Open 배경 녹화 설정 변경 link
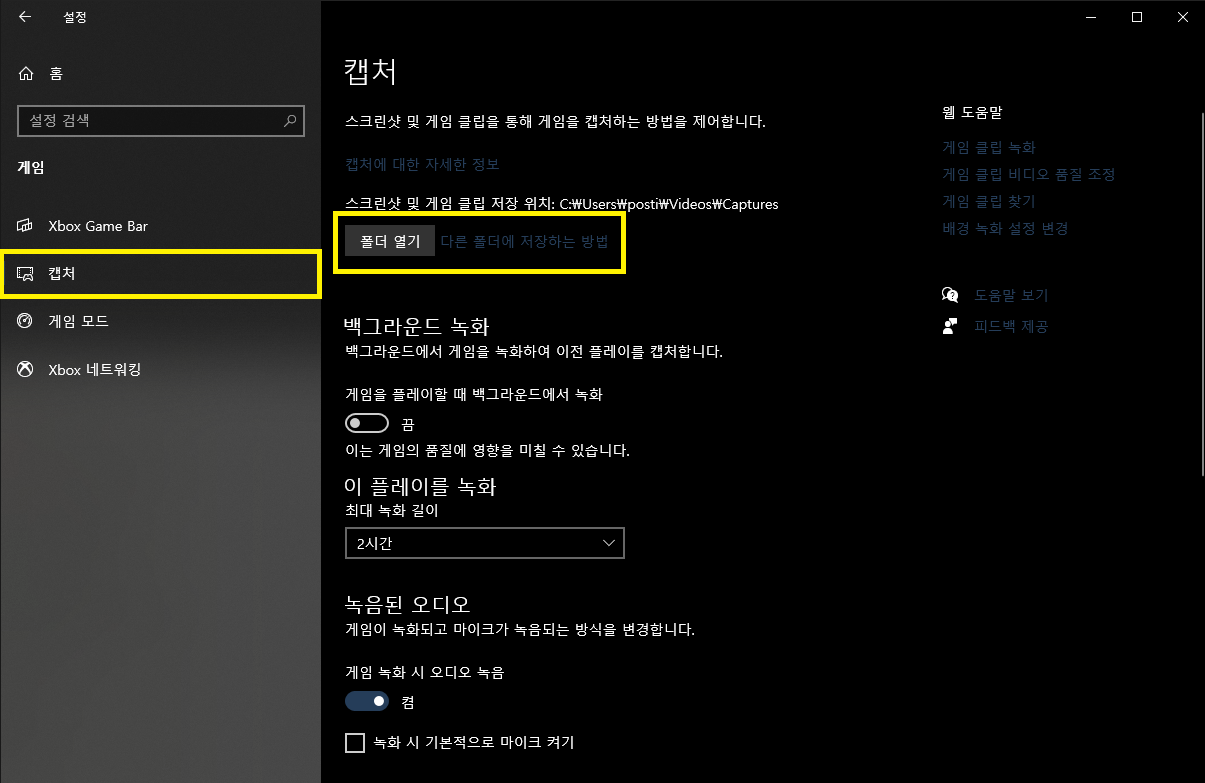 tap(1004, 228)
